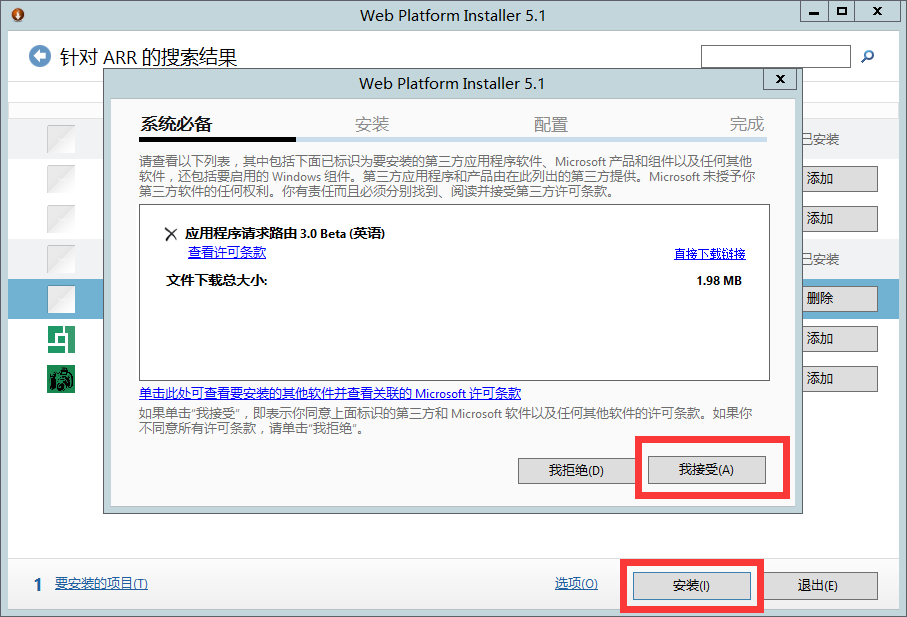Click the title bar app icon
The height and width of the screenshot is (617, 907).
[x=17, y=14]
